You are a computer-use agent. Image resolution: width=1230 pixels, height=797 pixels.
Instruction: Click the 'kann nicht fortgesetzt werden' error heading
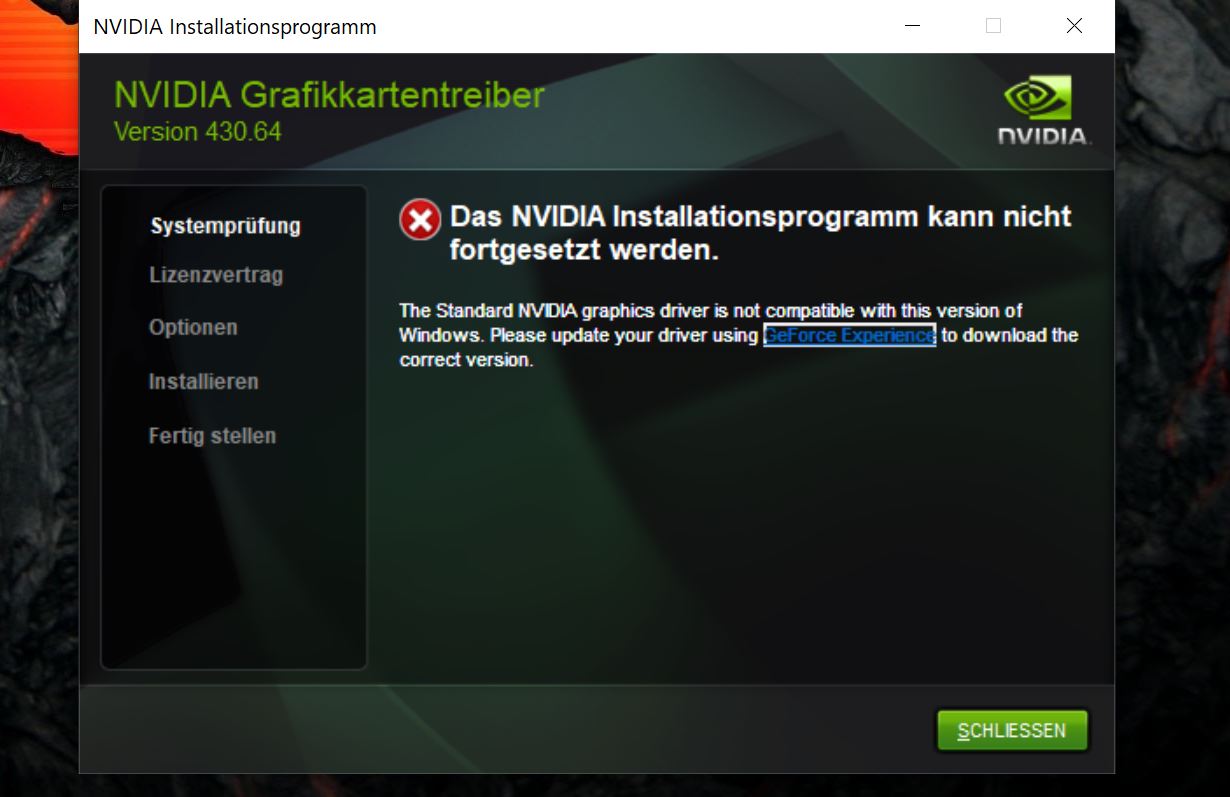(x=760, y=233)
